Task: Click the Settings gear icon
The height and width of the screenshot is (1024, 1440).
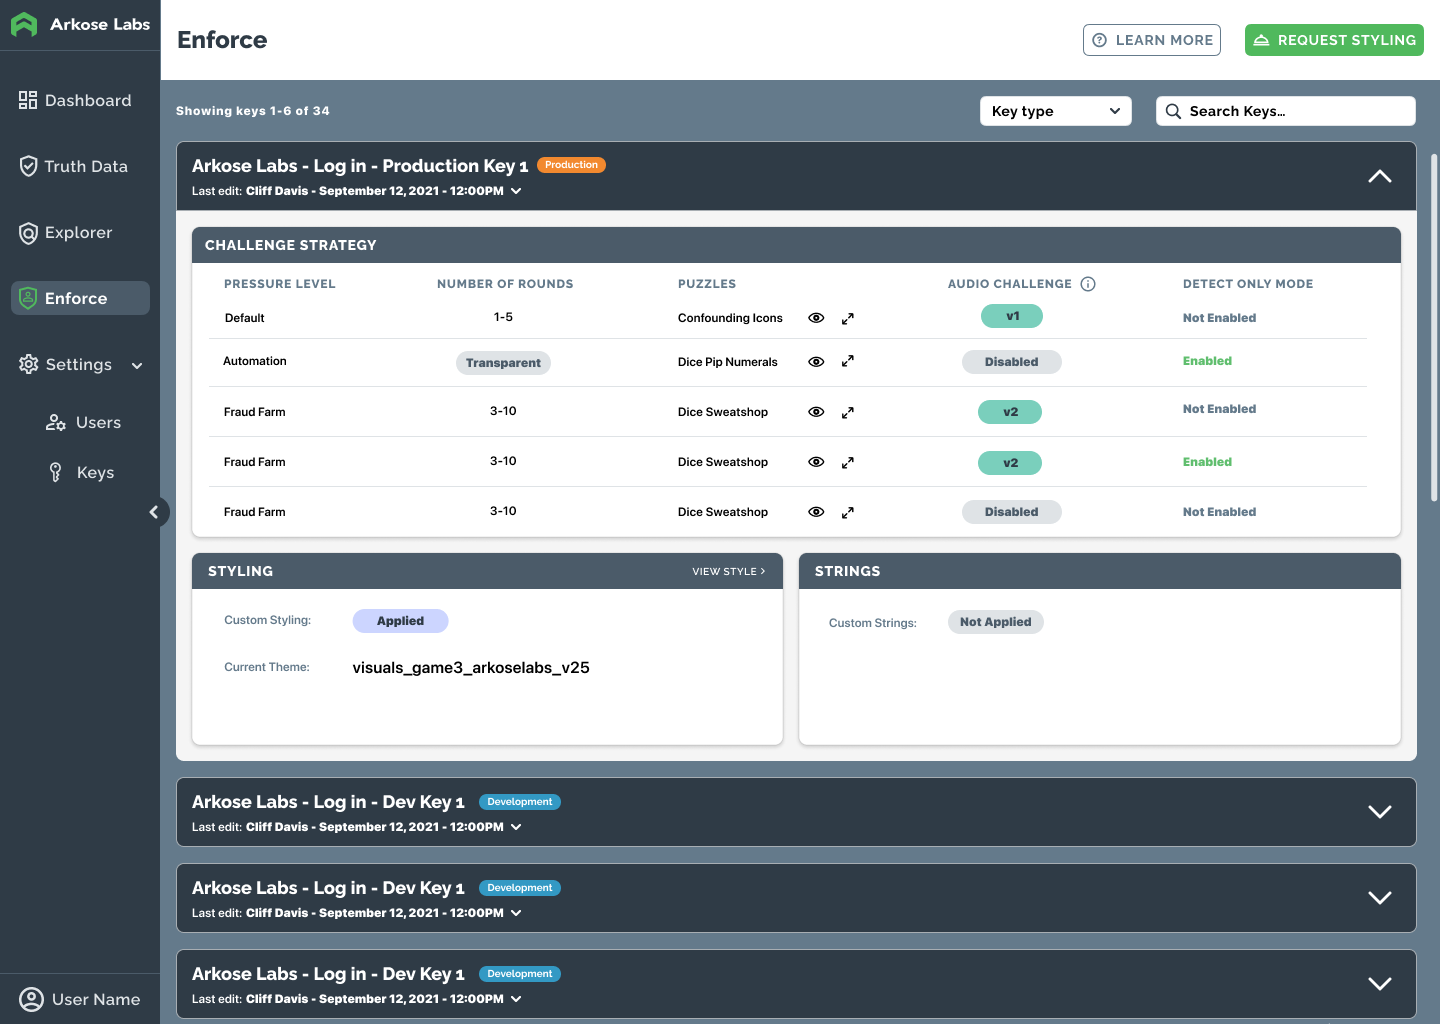Action: 28,364
